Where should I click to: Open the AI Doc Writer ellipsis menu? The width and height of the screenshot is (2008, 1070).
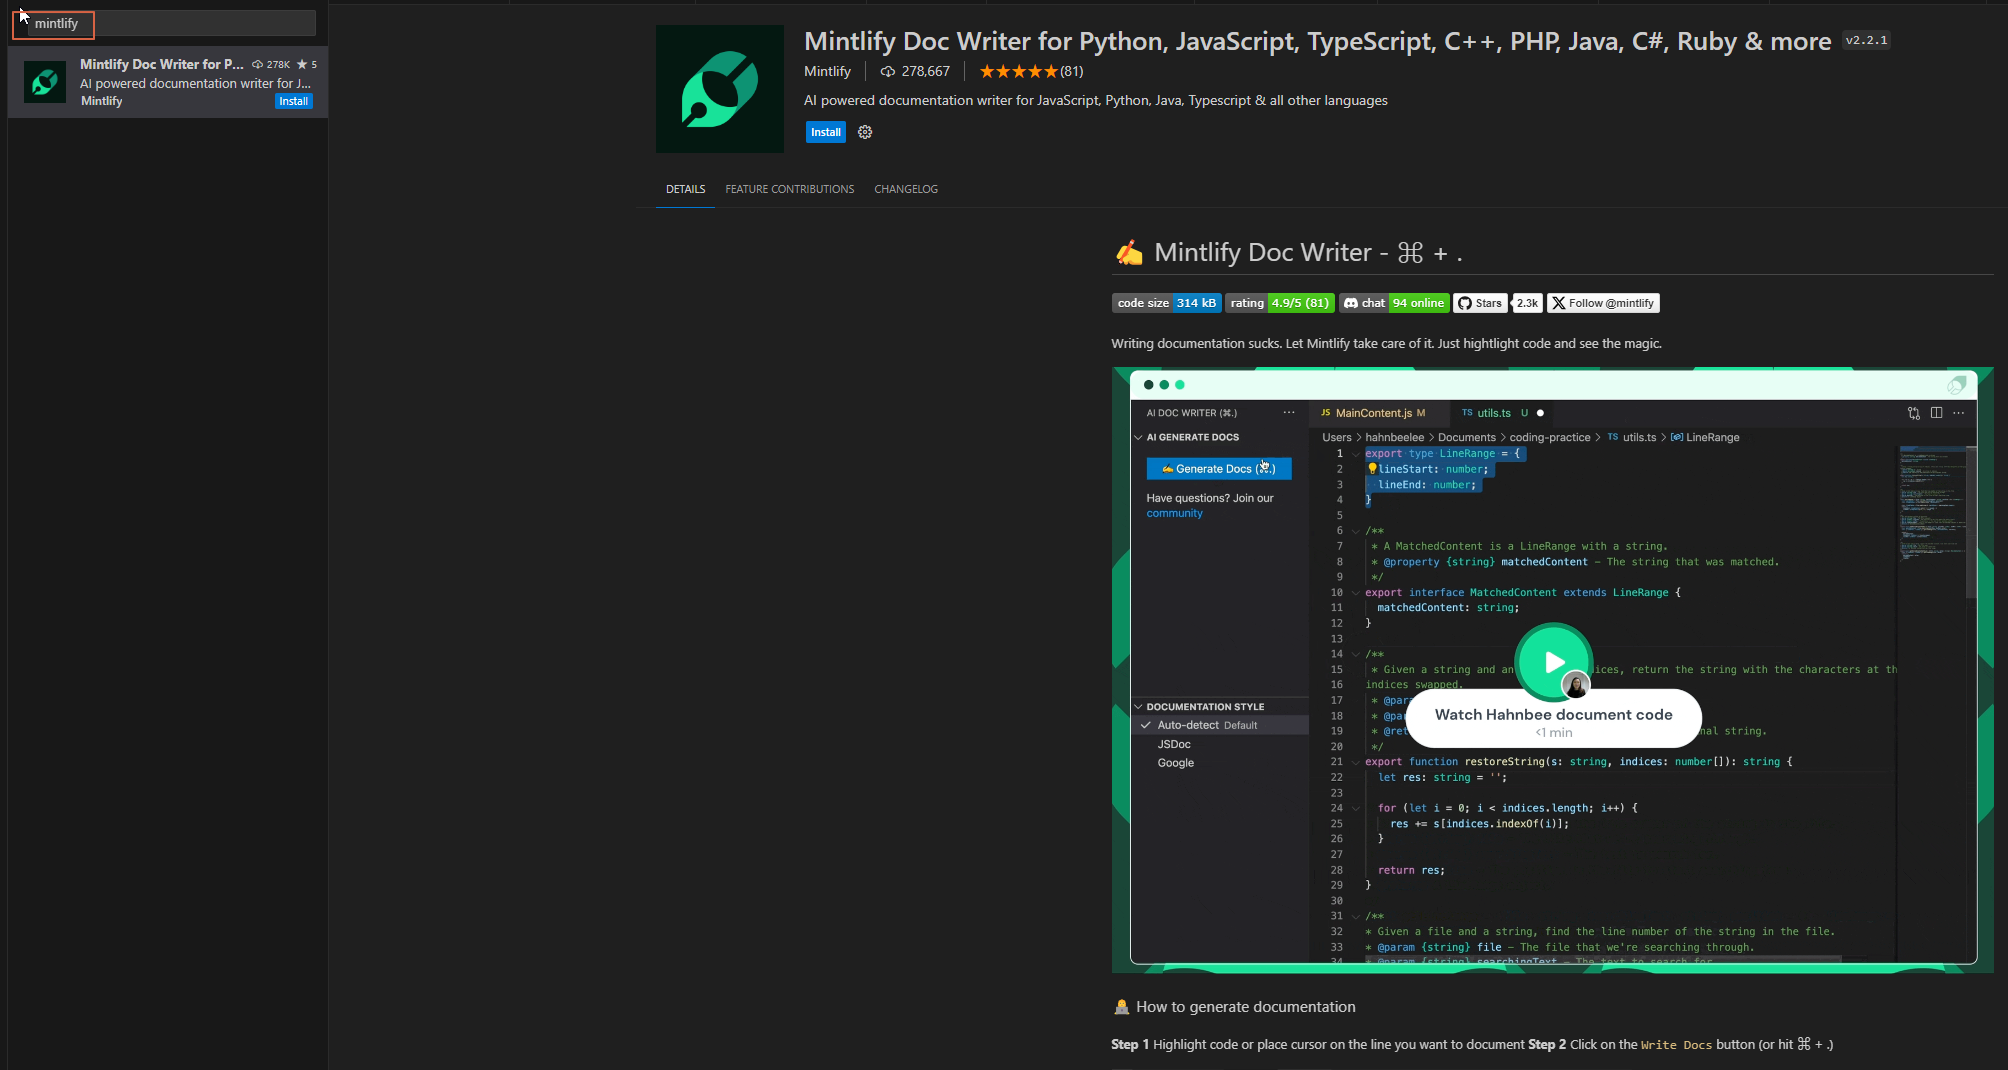pyautogui.click(x=1288, y=412)
